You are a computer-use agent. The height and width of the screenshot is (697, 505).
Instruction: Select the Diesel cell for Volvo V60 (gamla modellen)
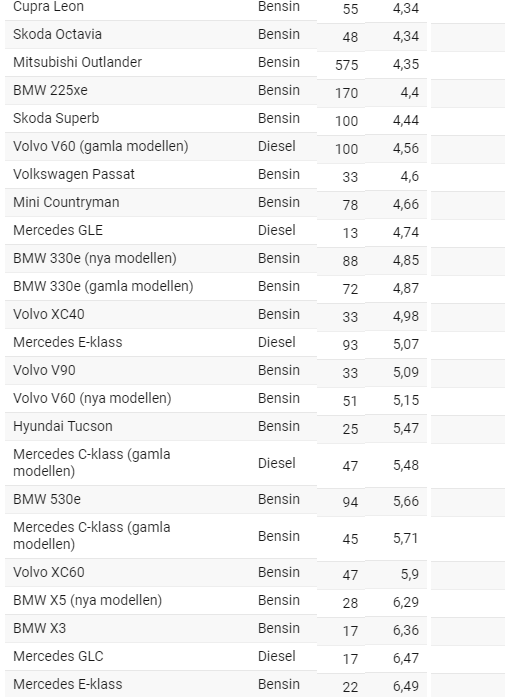tap(277, 146)
